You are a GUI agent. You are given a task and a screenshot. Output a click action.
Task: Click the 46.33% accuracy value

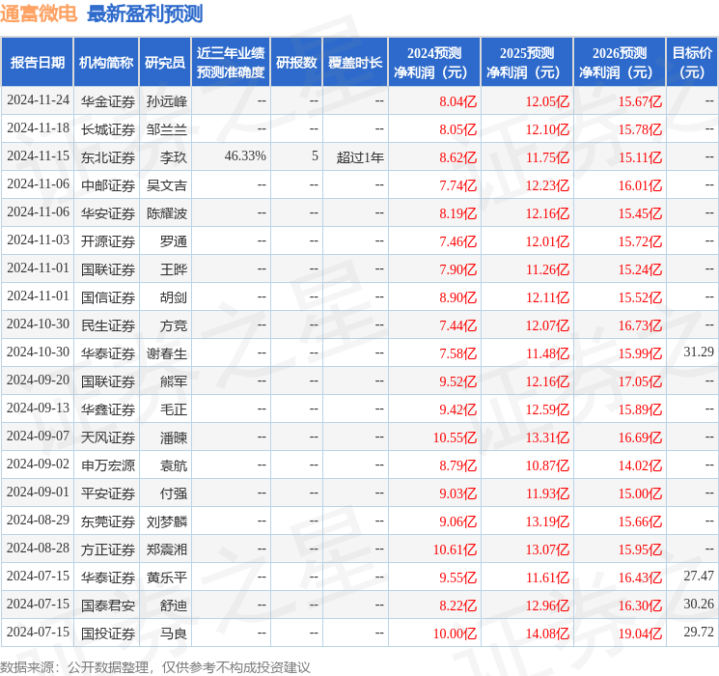coord(245,156)
